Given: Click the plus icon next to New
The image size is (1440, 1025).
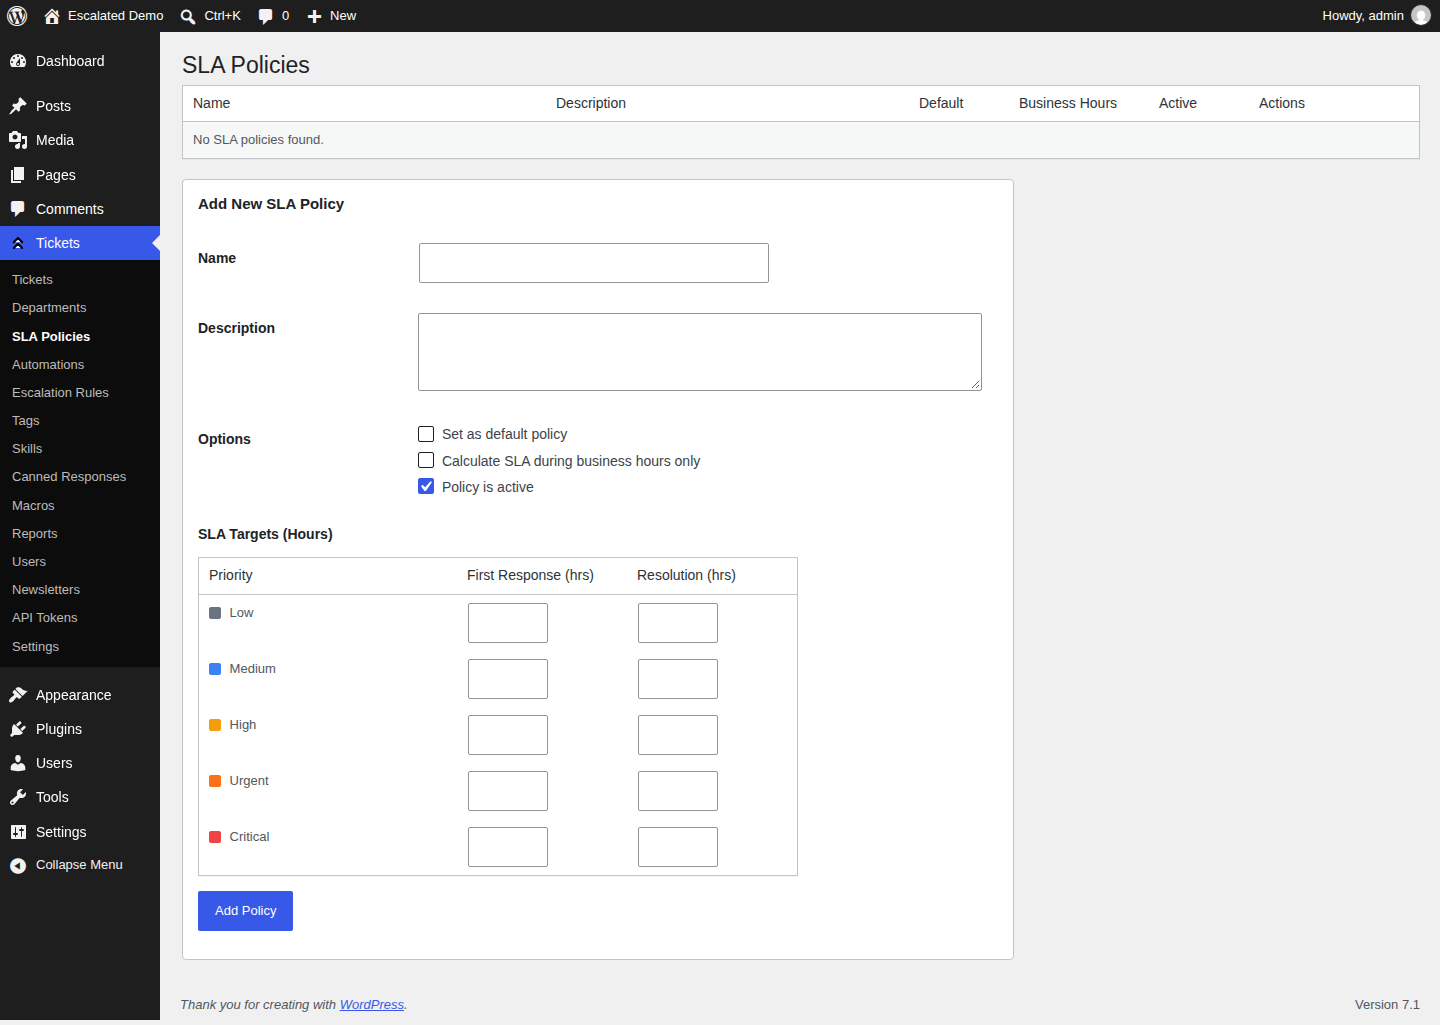Looking at the screenshot, I should point(314,16).
